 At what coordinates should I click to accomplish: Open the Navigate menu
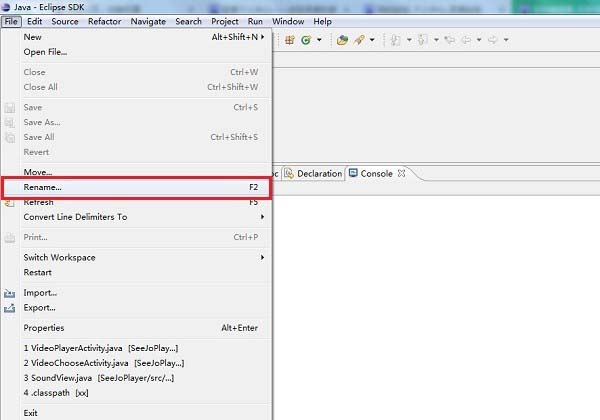(x=148, y=21)
